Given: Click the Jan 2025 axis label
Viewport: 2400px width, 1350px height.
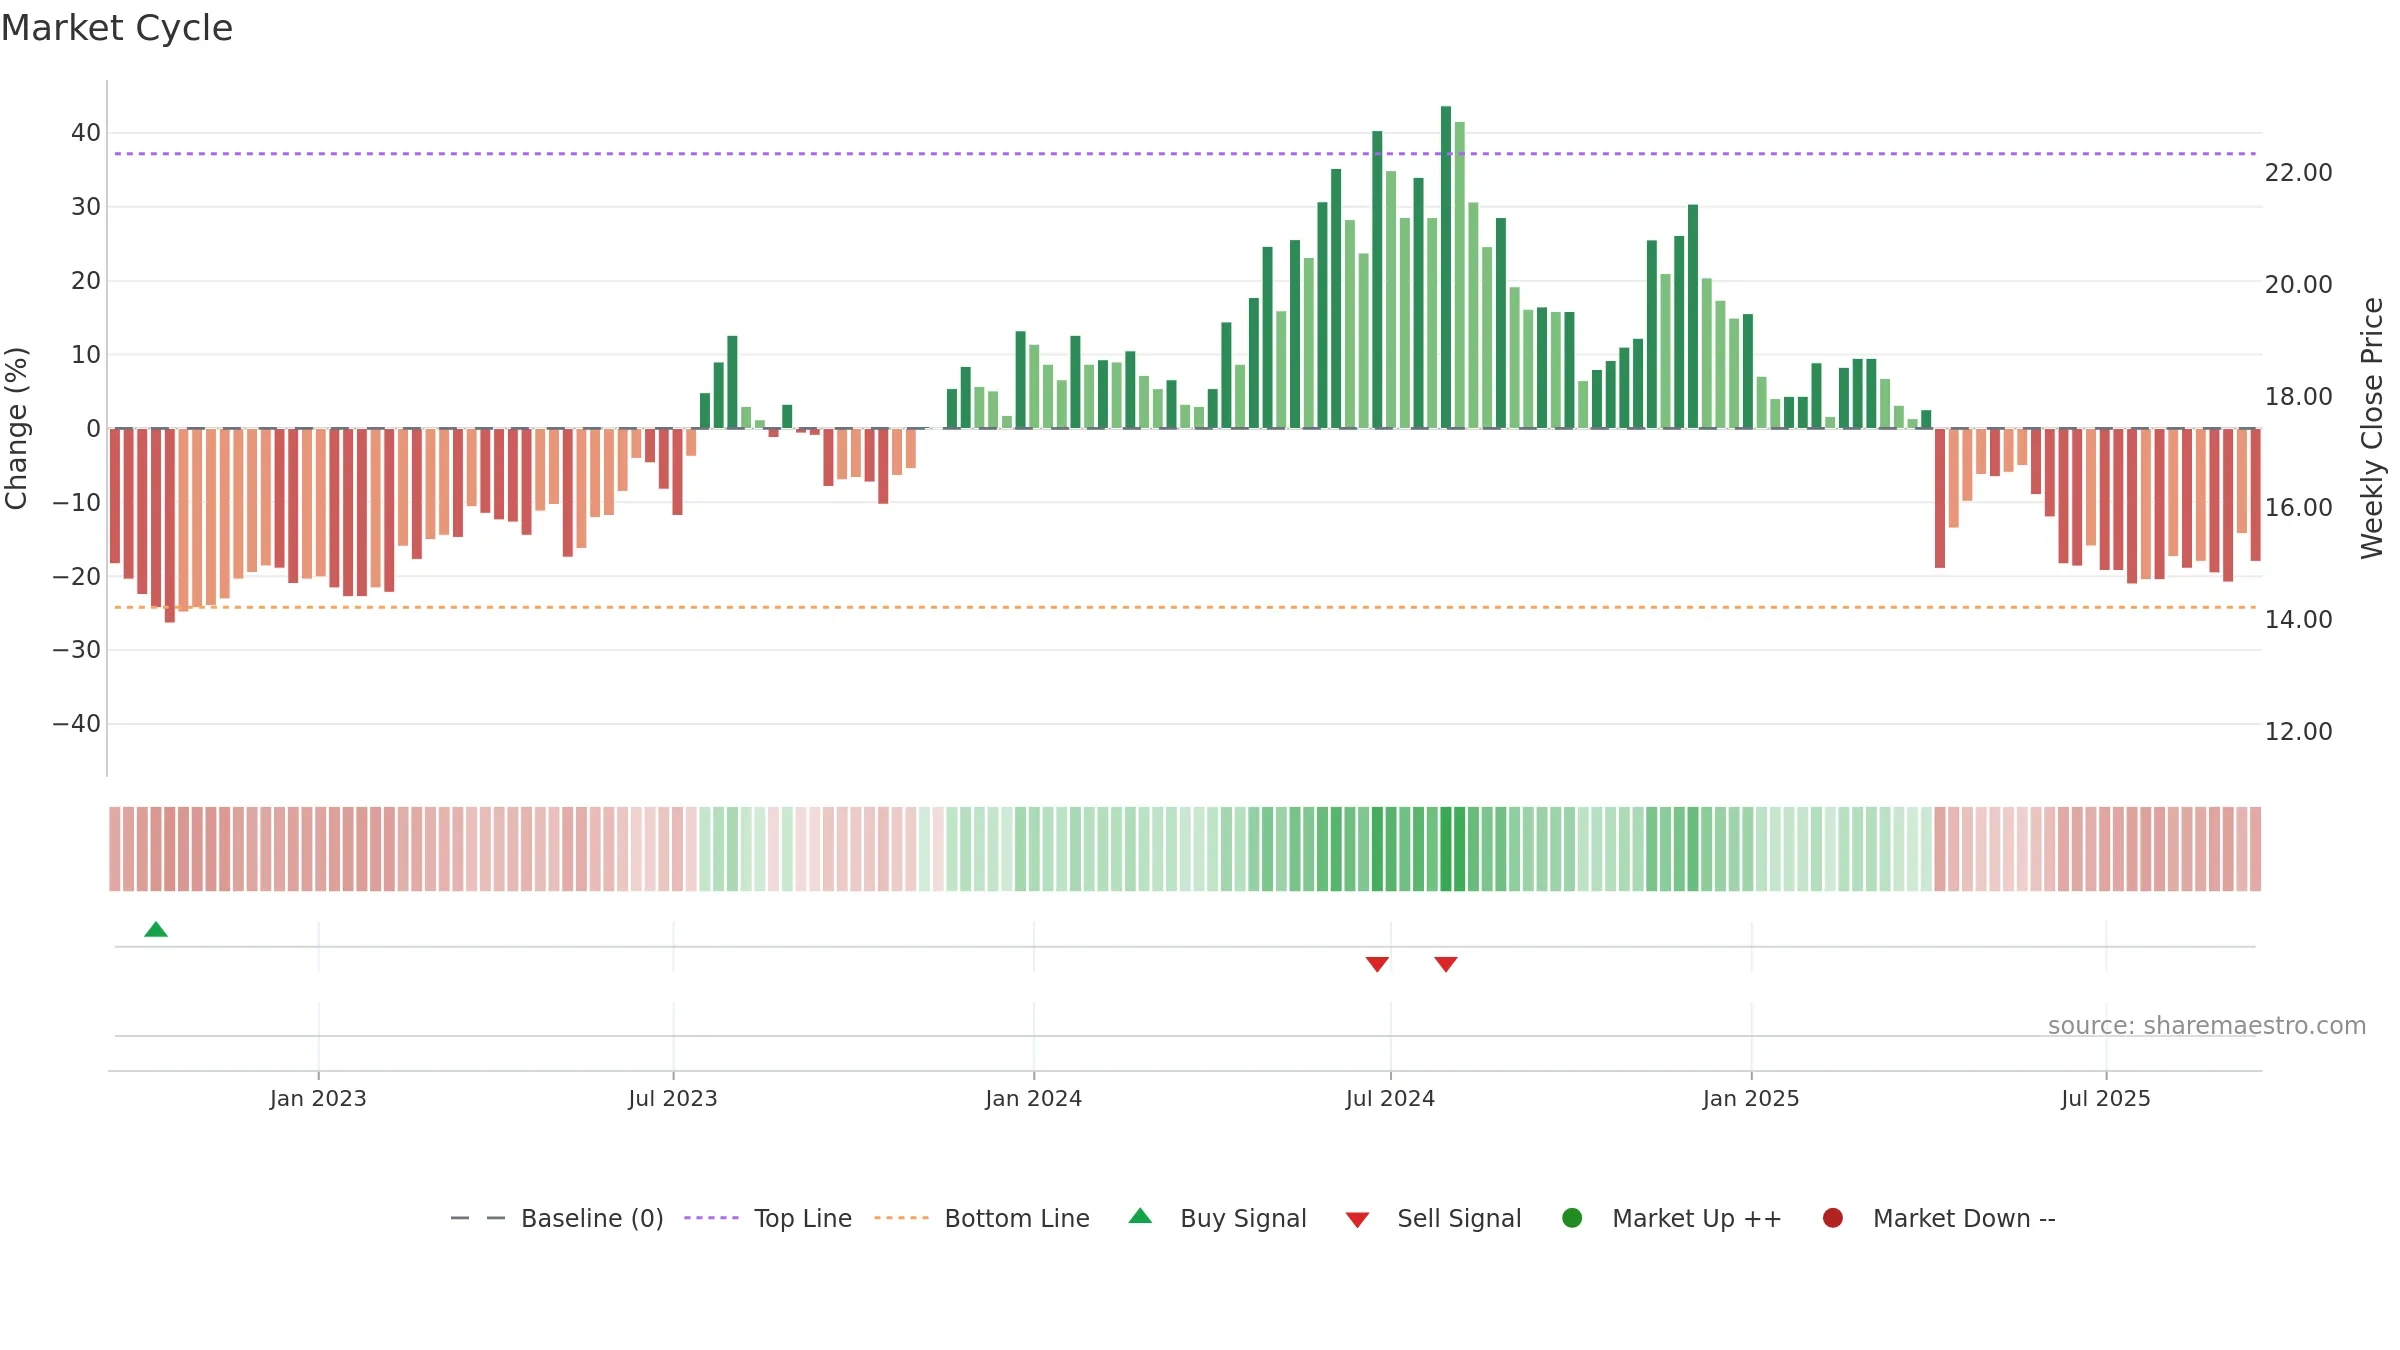Looking at the screenshot, I should 1751,1098.
